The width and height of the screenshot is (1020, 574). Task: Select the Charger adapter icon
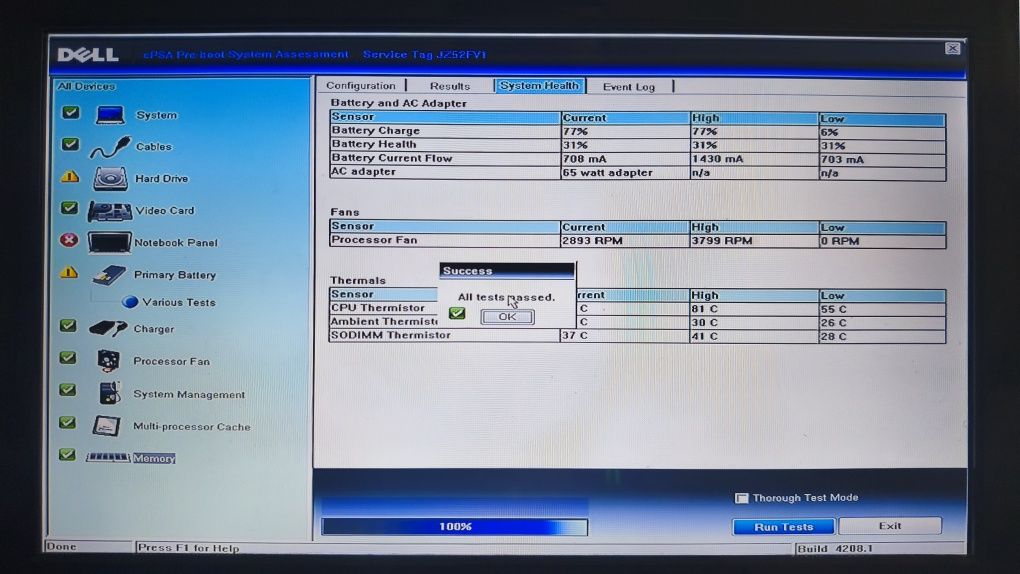108,329
